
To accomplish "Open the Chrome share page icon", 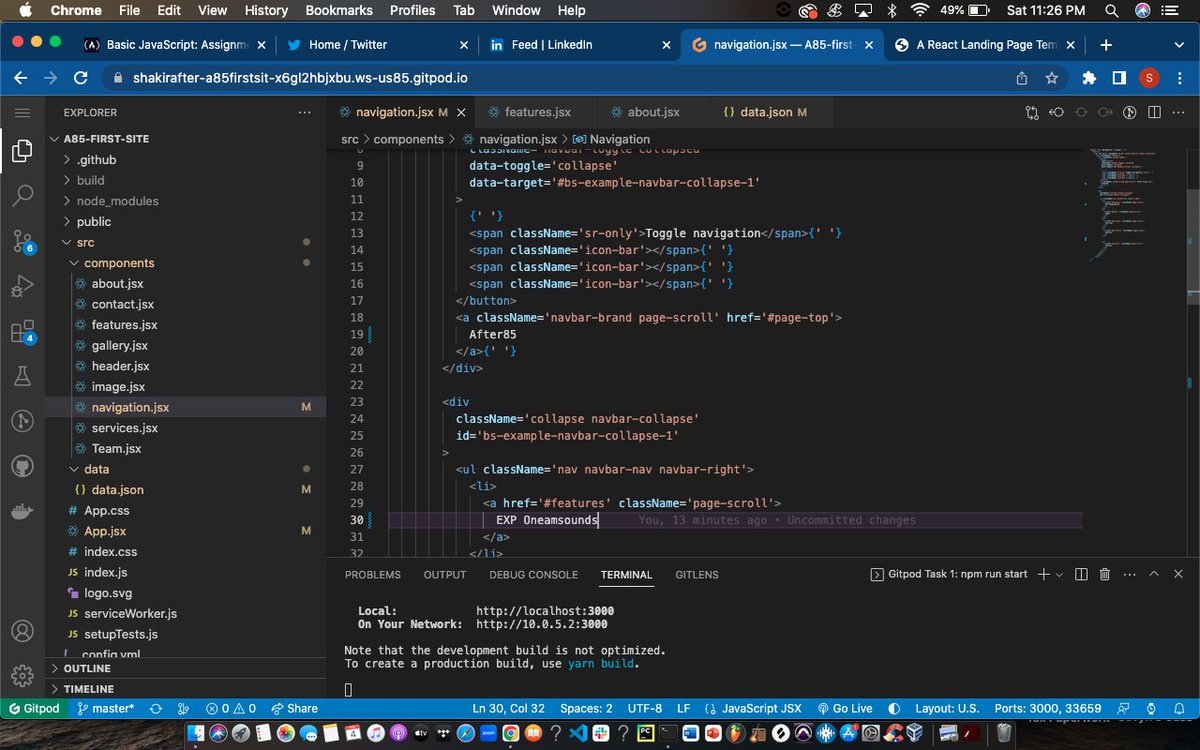I will click(x=1021, y=78).
